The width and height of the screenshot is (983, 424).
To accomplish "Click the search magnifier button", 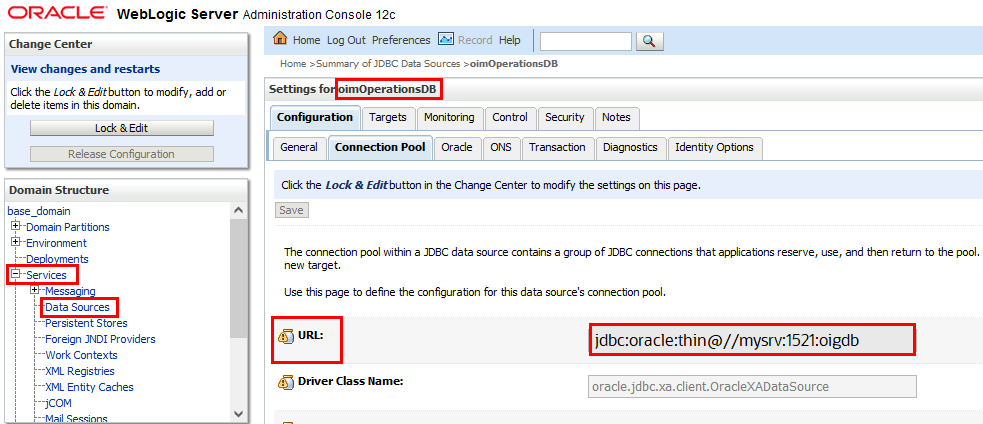I will tap(649, 41).
